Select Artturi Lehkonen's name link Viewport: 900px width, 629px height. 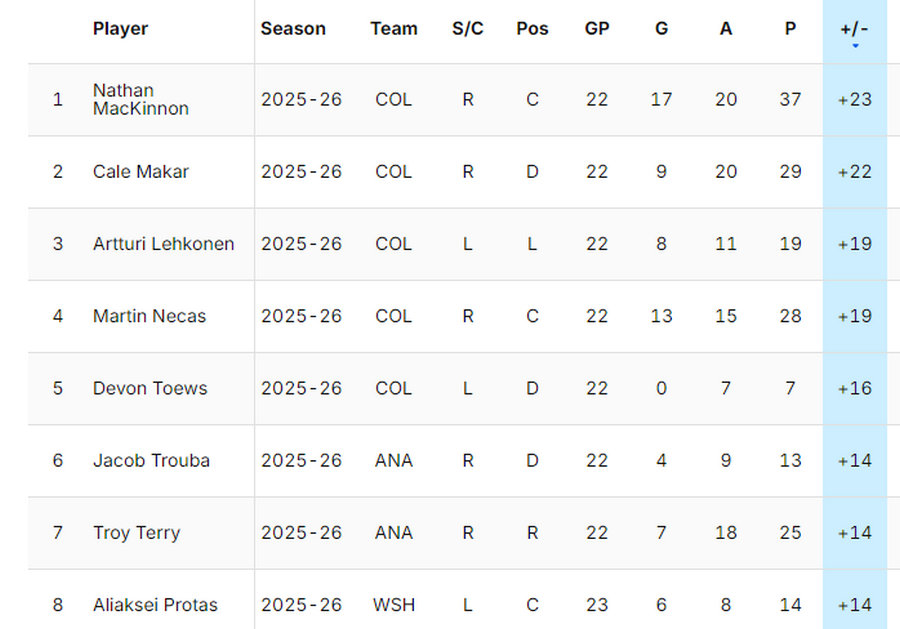click(163, 244)
